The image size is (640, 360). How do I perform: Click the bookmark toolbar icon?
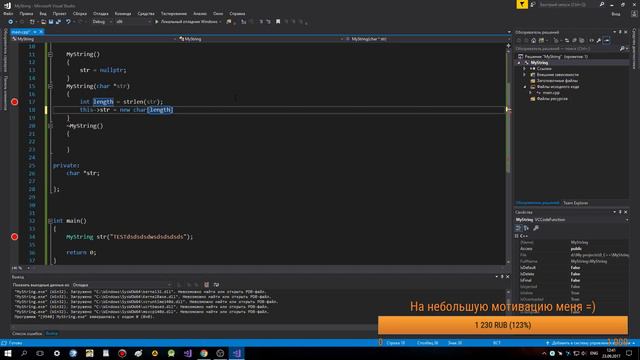point(278,22)
